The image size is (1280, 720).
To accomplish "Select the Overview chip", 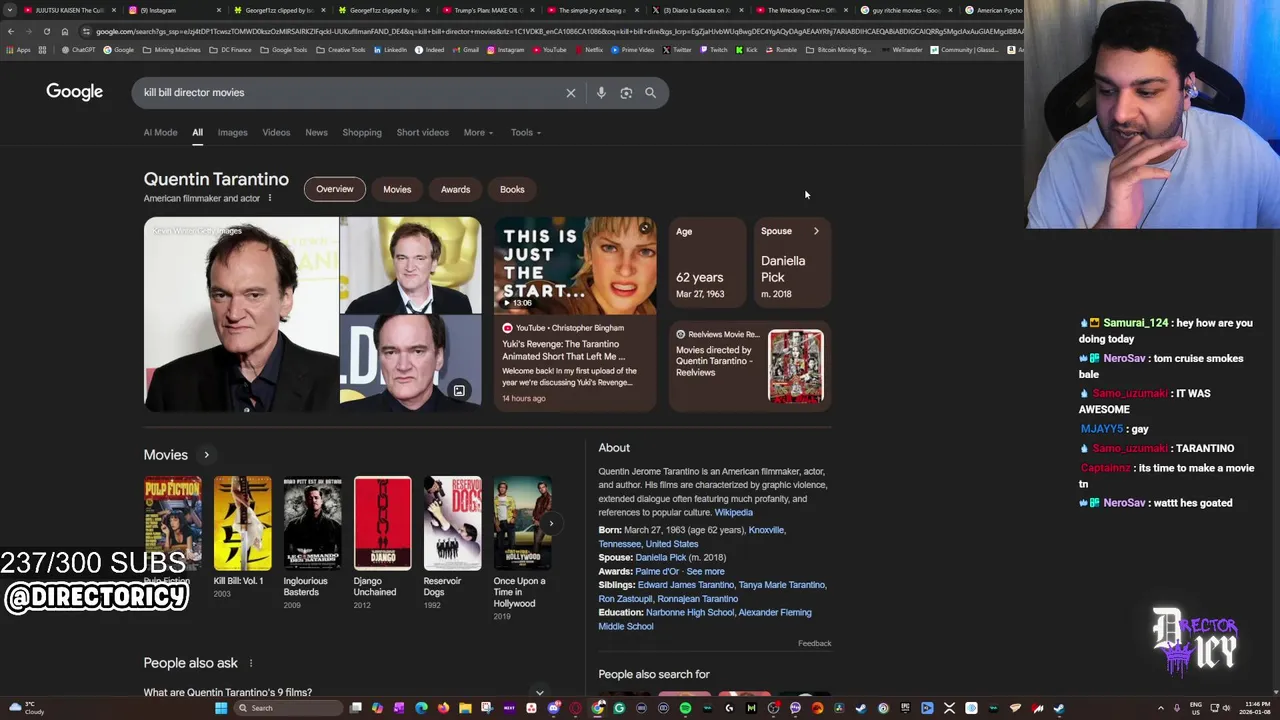I will coord(335,189).
